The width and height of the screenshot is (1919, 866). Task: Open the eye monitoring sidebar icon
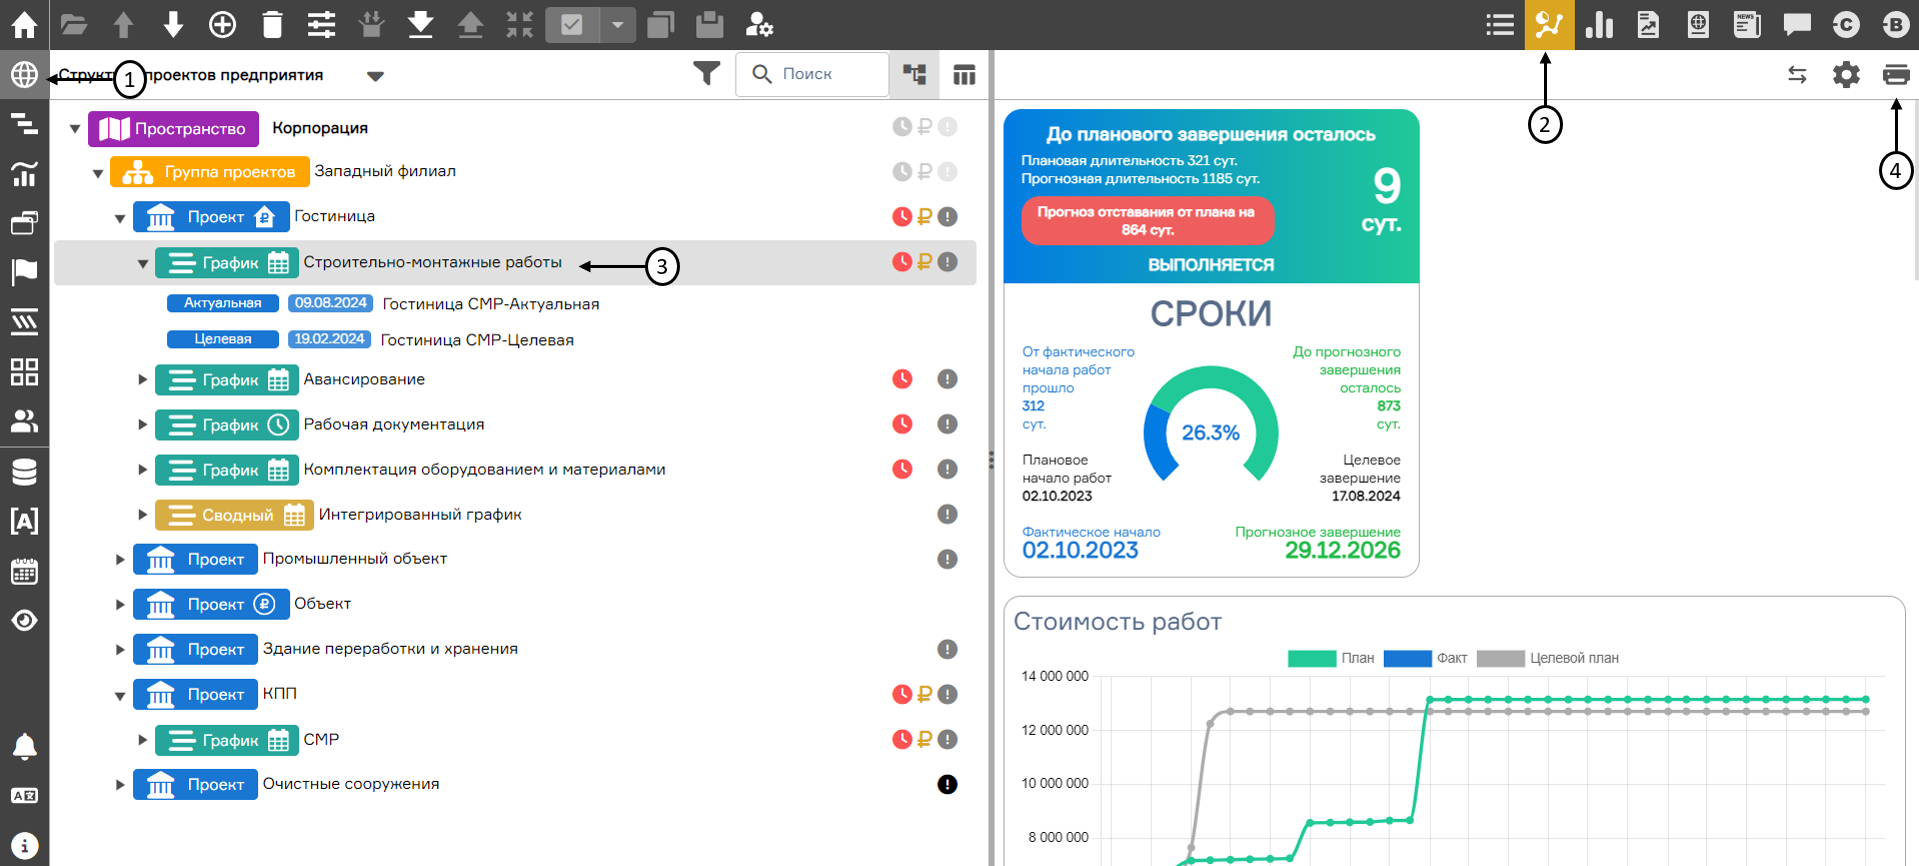coord(24,620)
